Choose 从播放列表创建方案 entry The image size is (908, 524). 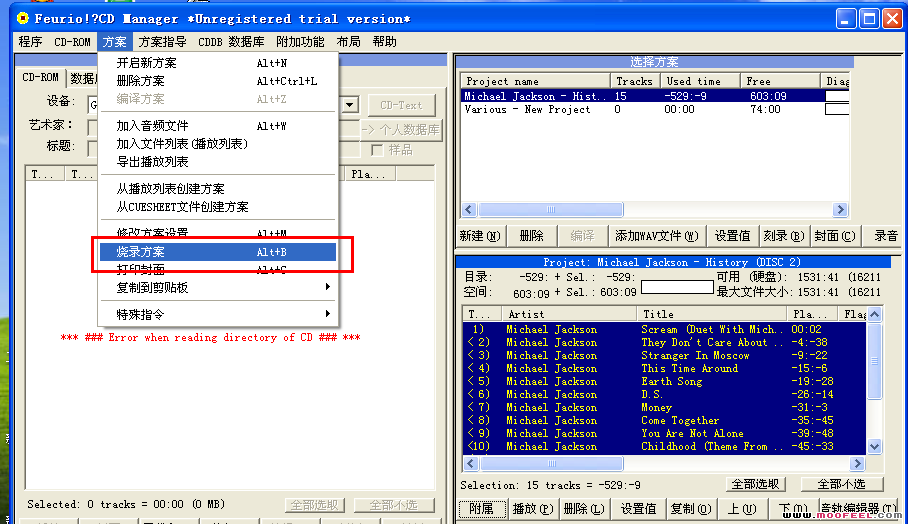point(218,189)
